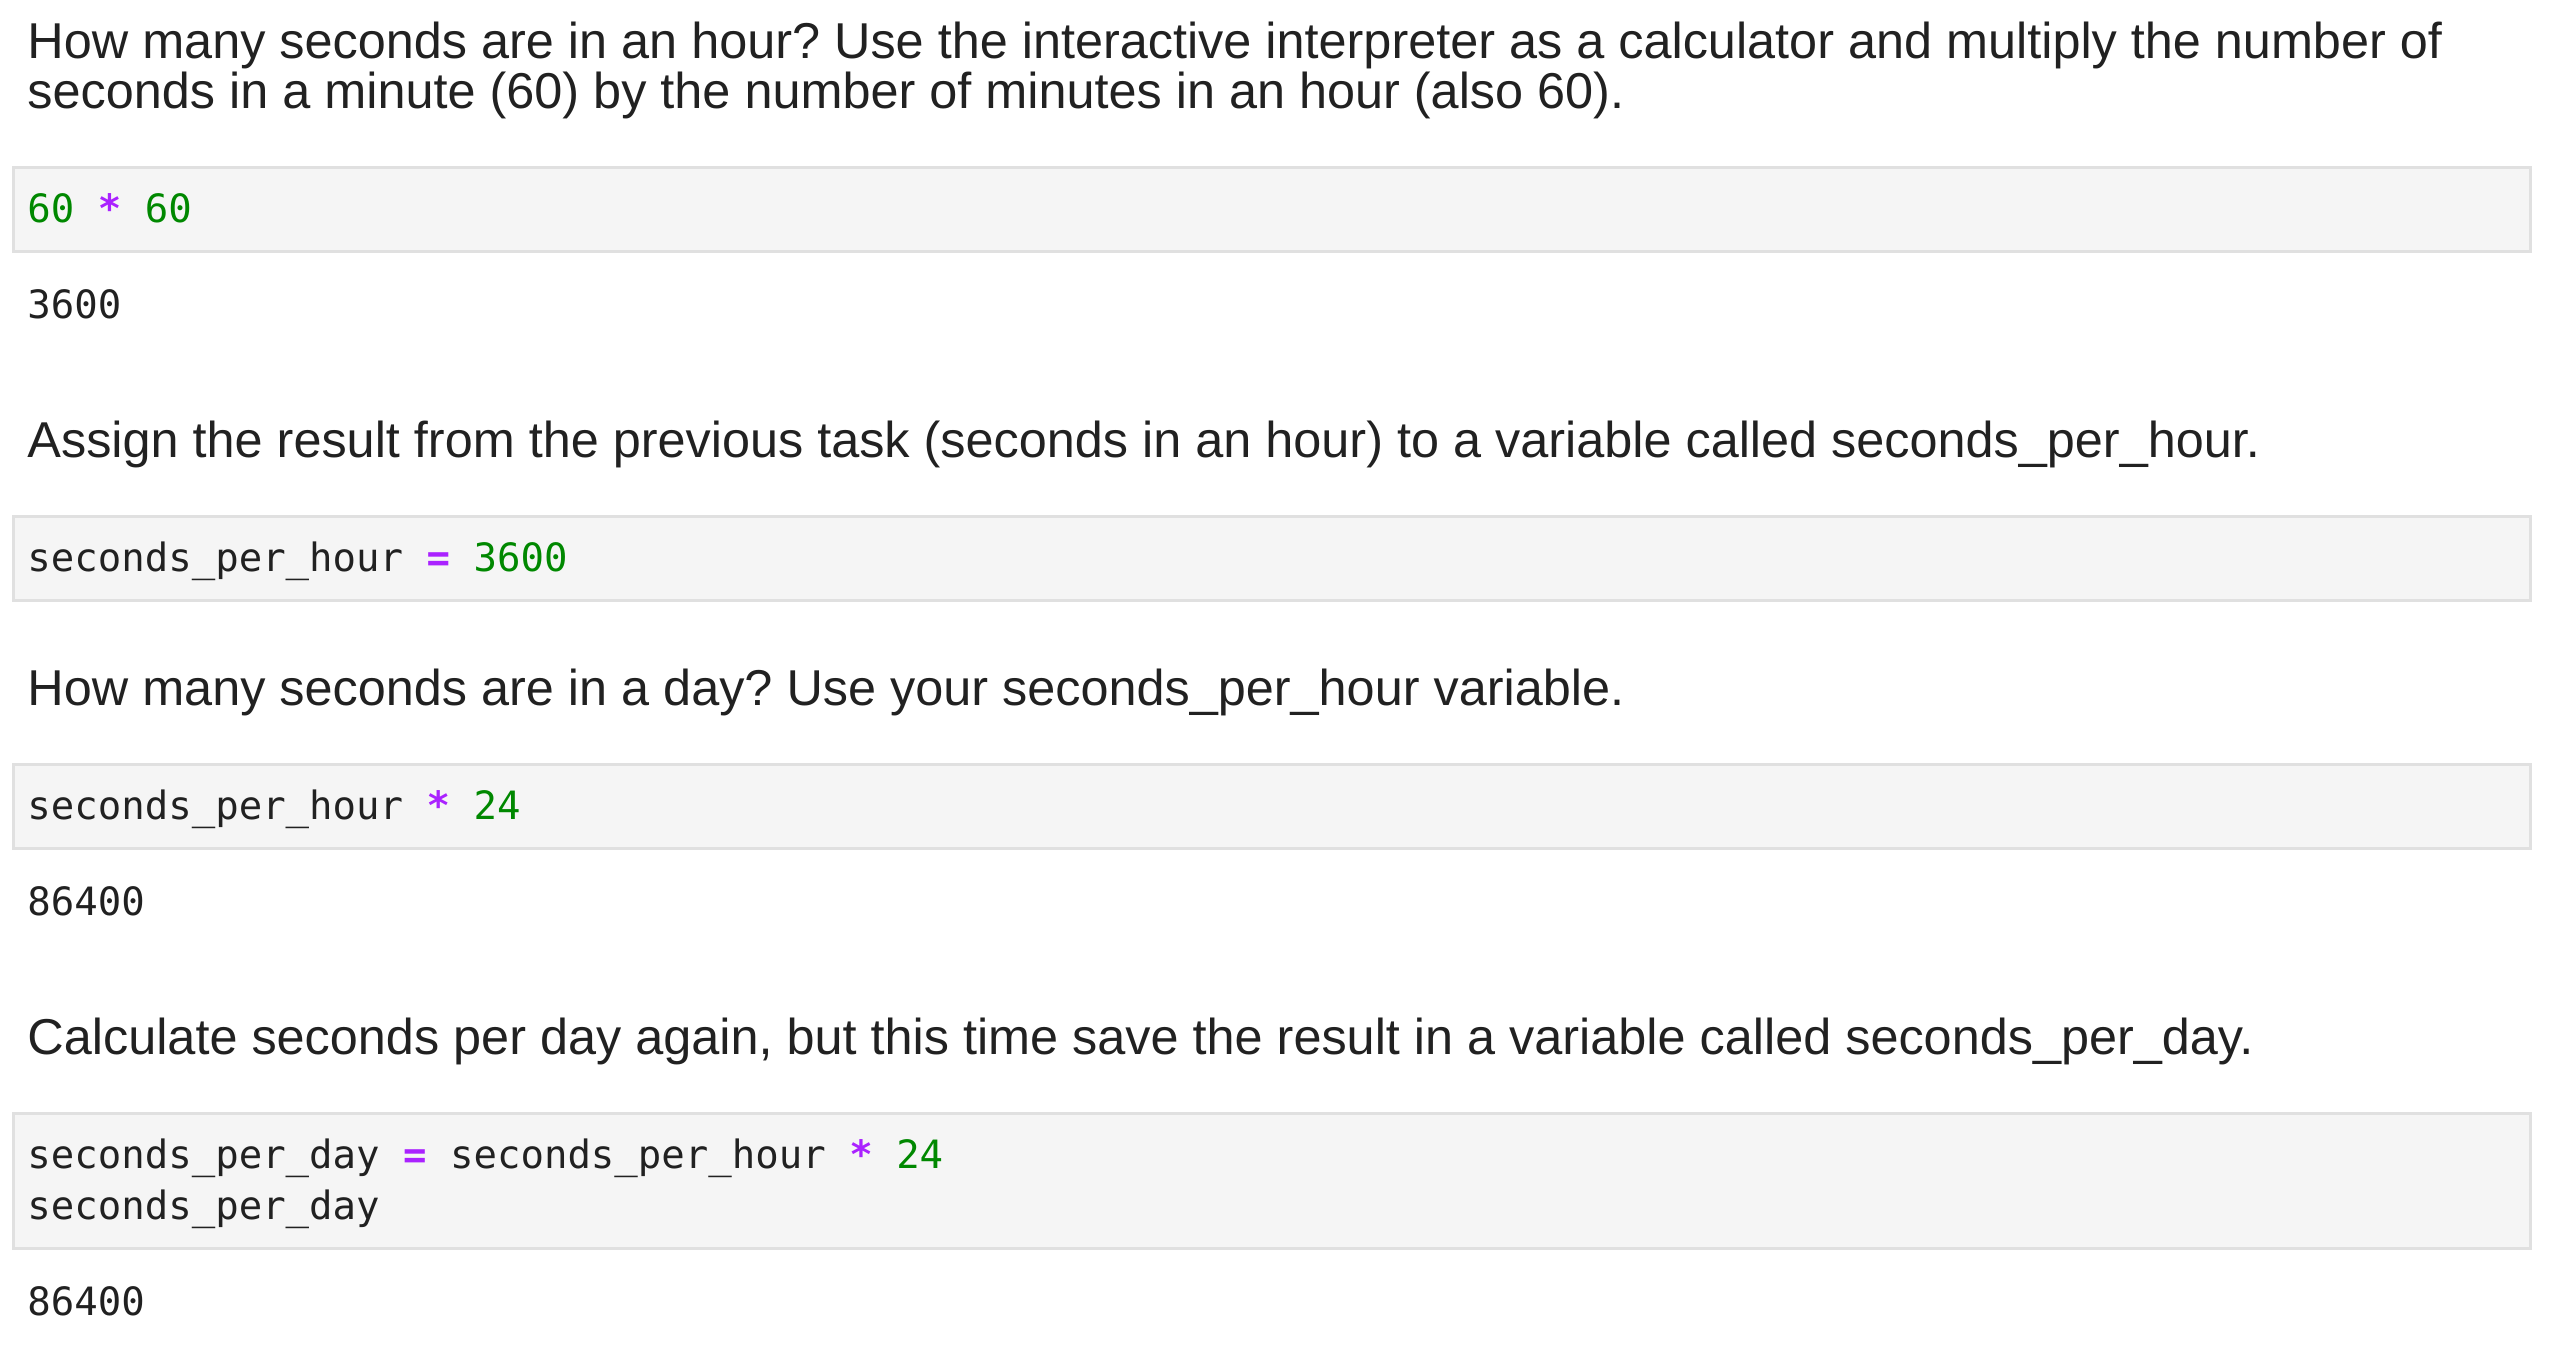Click the final 86400 output at bottom
Image resolution: width=2574 pixels, height=1353 pixels.
[x=86, y=1302]
